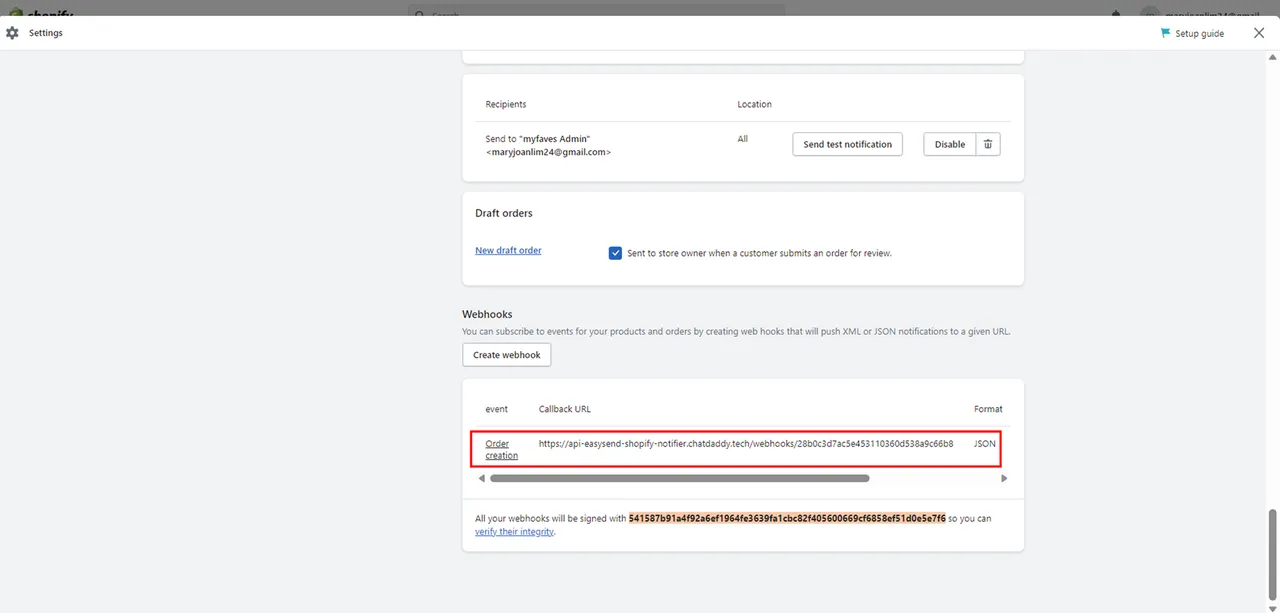Open the New draft order link
Image resolution: width=1280 pixels, height=613 pixels.
click(508, 250)
